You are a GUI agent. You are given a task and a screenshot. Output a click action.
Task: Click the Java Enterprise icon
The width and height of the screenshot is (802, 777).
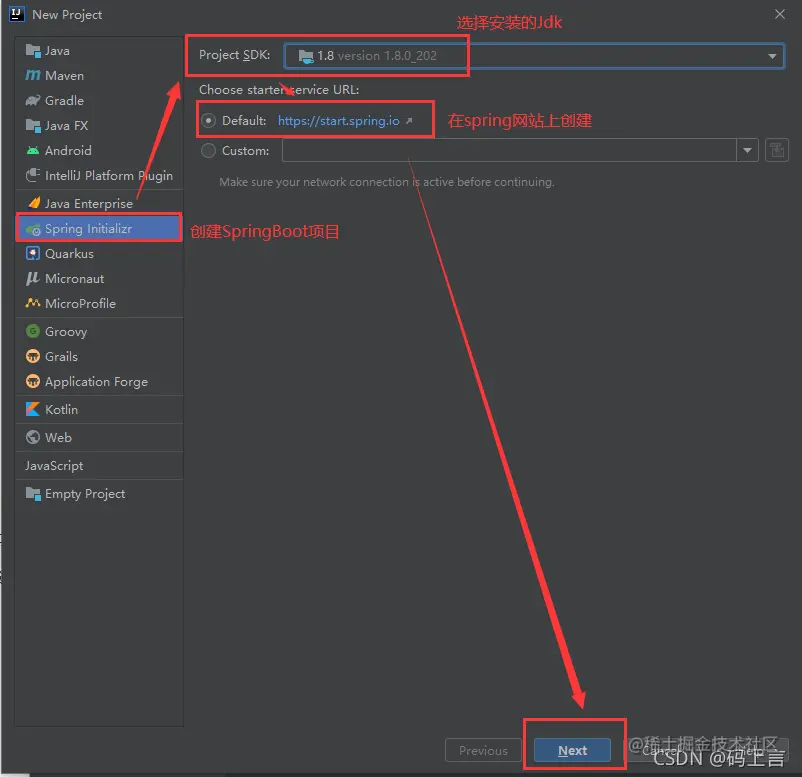[34, 203]
